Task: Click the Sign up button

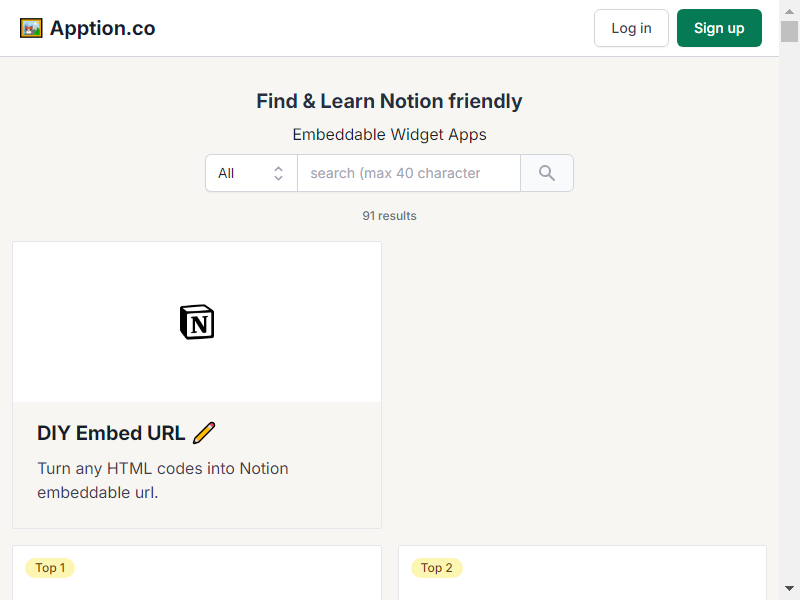Action: pyautogui.click(x=719, y=28)
